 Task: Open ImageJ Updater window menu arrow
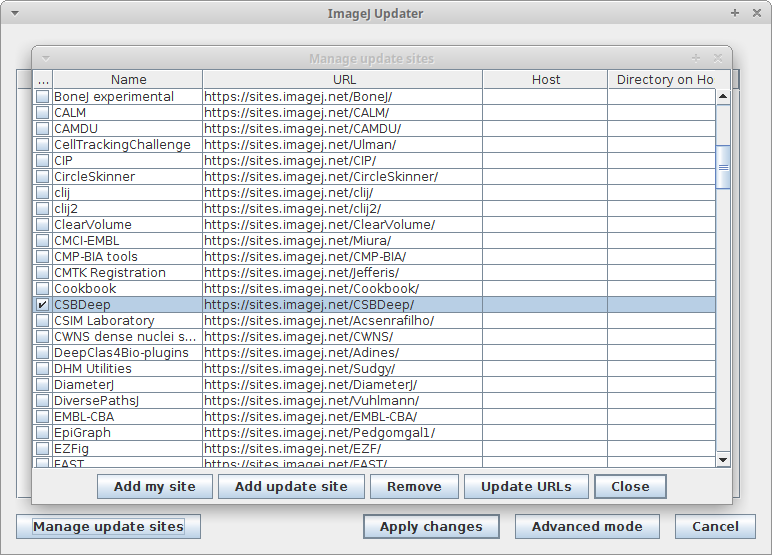15,13
